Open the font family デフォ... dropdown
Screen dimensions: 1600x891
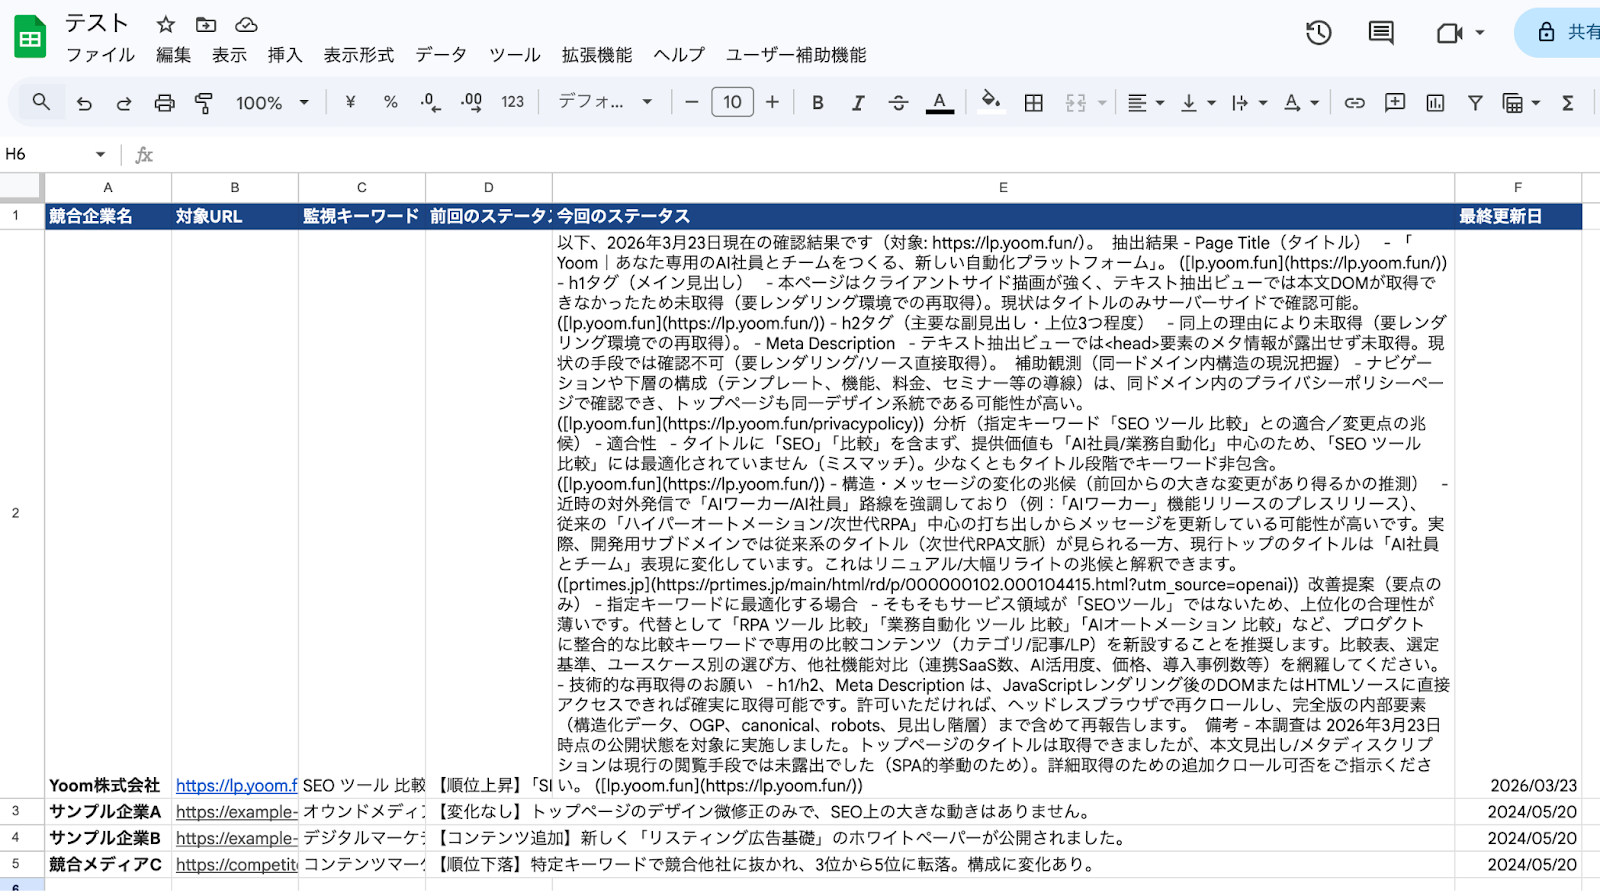tap(605, 102)
